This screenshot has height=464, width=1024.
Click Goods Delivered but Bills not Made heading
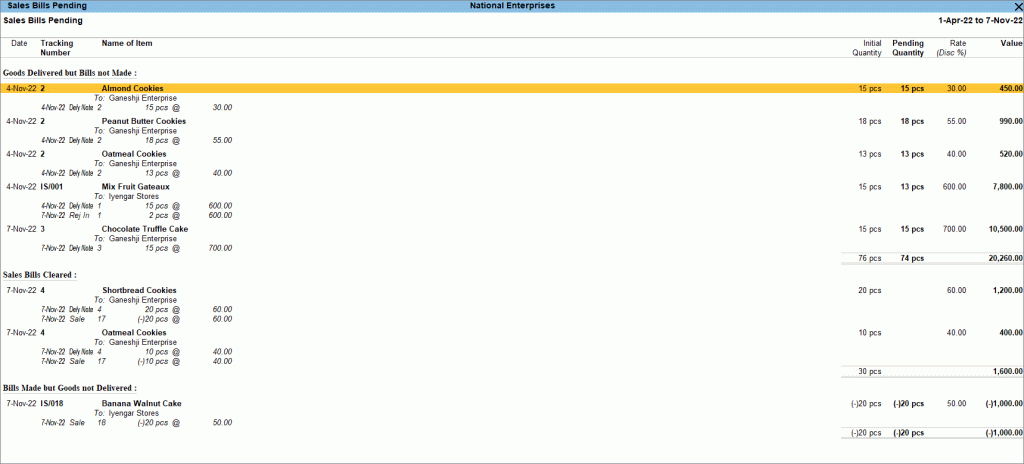70,73
